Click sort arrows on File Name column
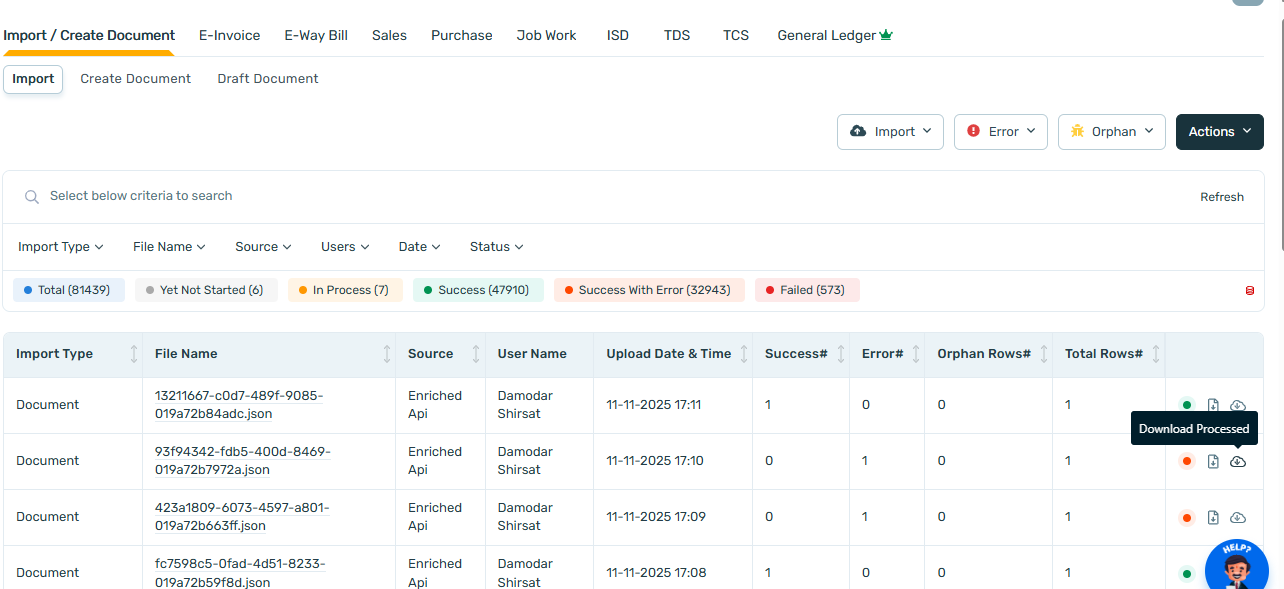1284x589 pixels. [x=387, y=354]
